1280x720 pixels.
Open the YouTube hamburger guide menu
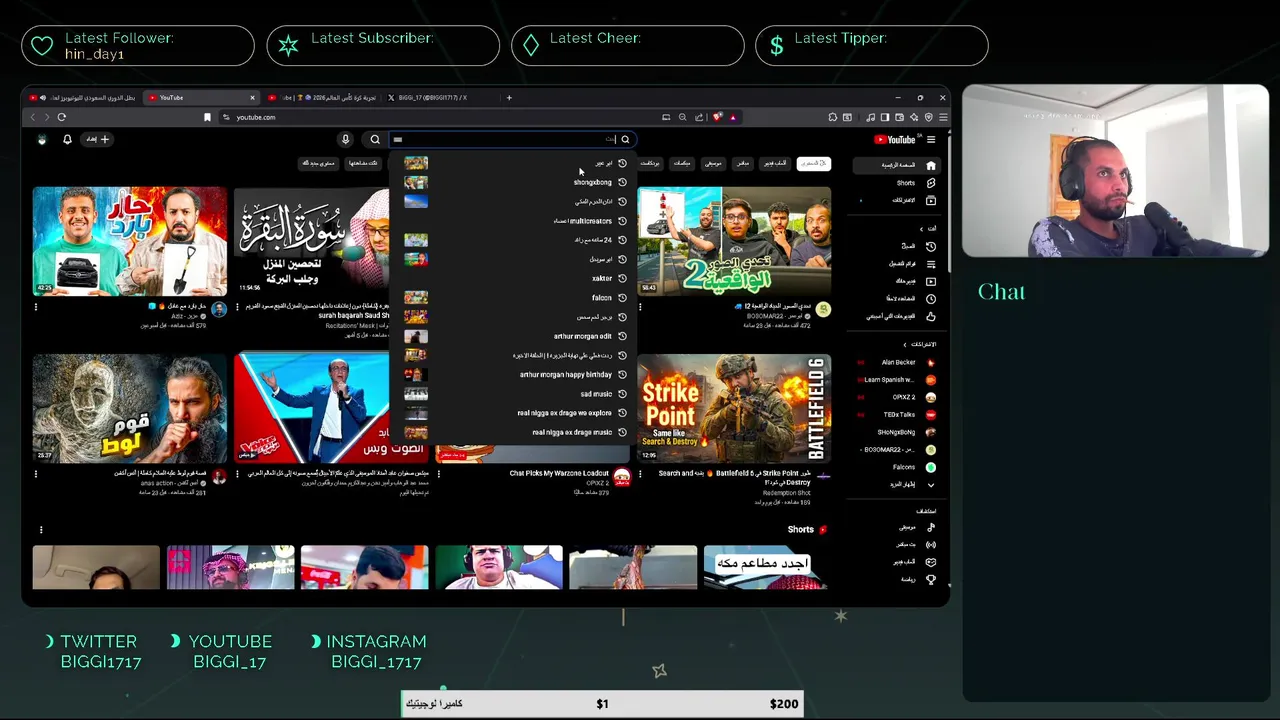(931, 140)
